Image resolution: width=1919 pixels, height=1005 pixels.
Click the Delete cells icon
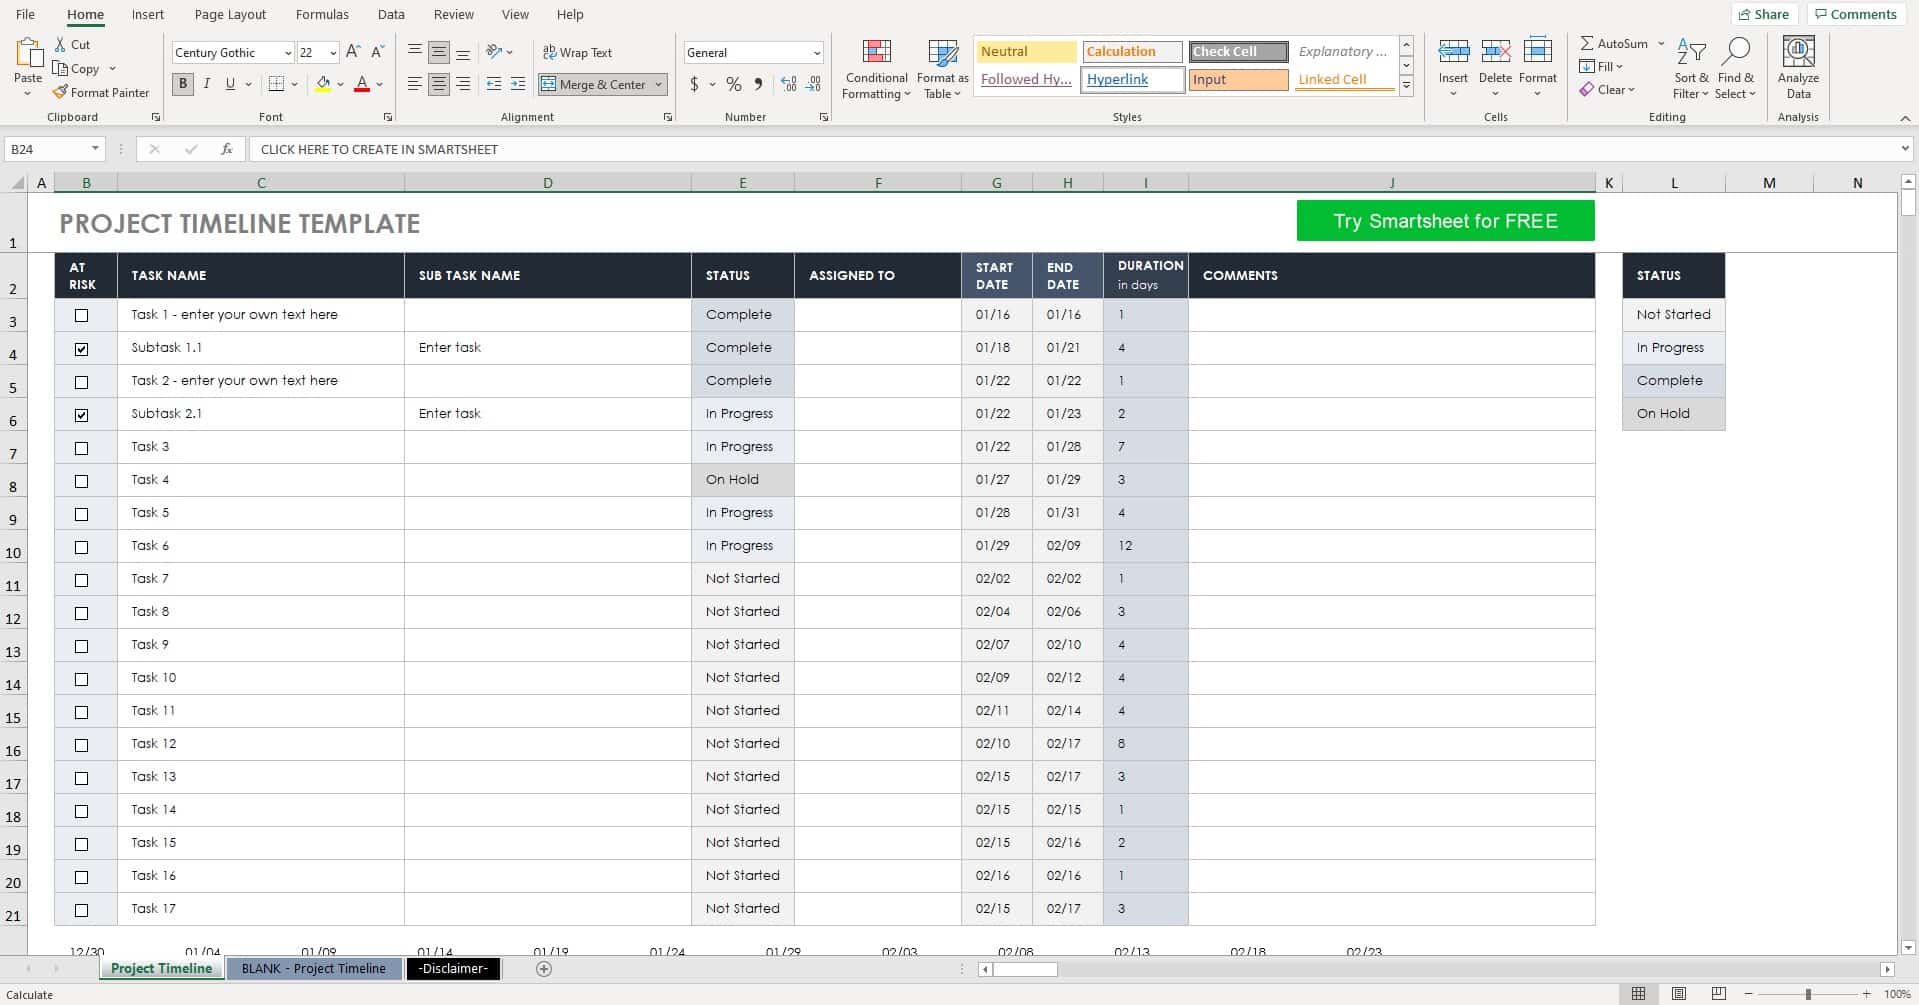pyautogui.click(x=1495, y=52)
